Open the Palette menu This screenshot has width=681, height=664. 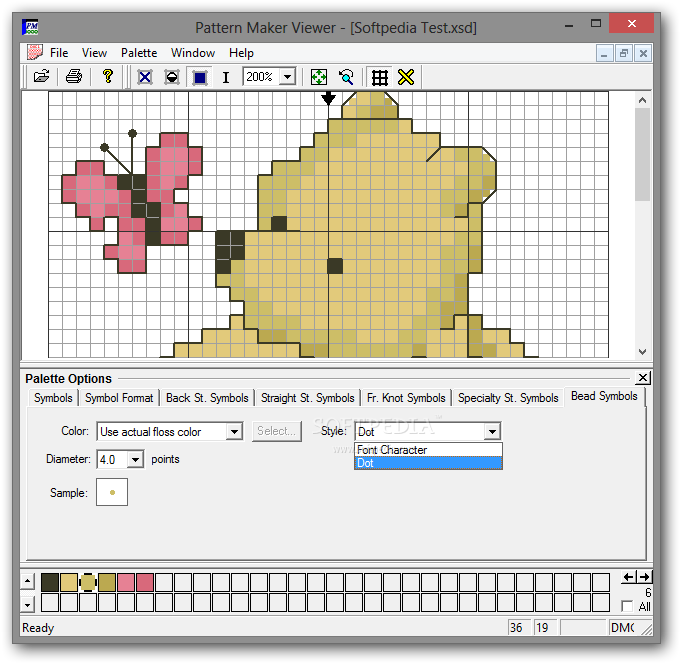139,53
